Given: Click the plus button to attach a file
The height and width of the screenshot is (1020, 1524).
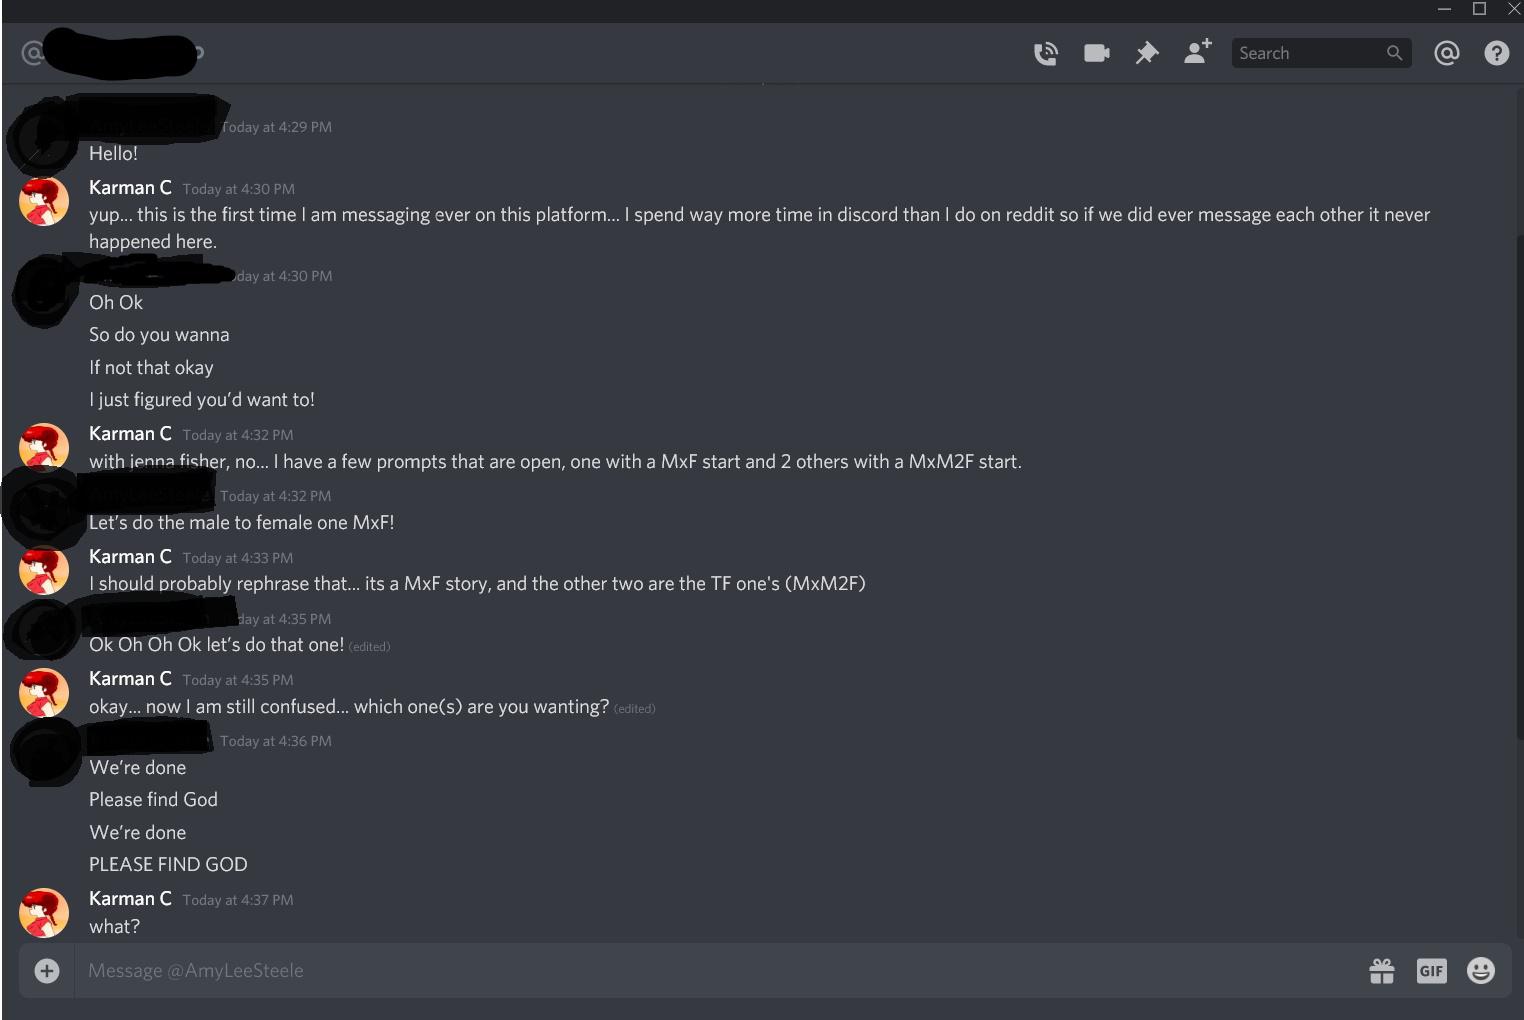Looking at the screenshot, I should coord(47,971).
